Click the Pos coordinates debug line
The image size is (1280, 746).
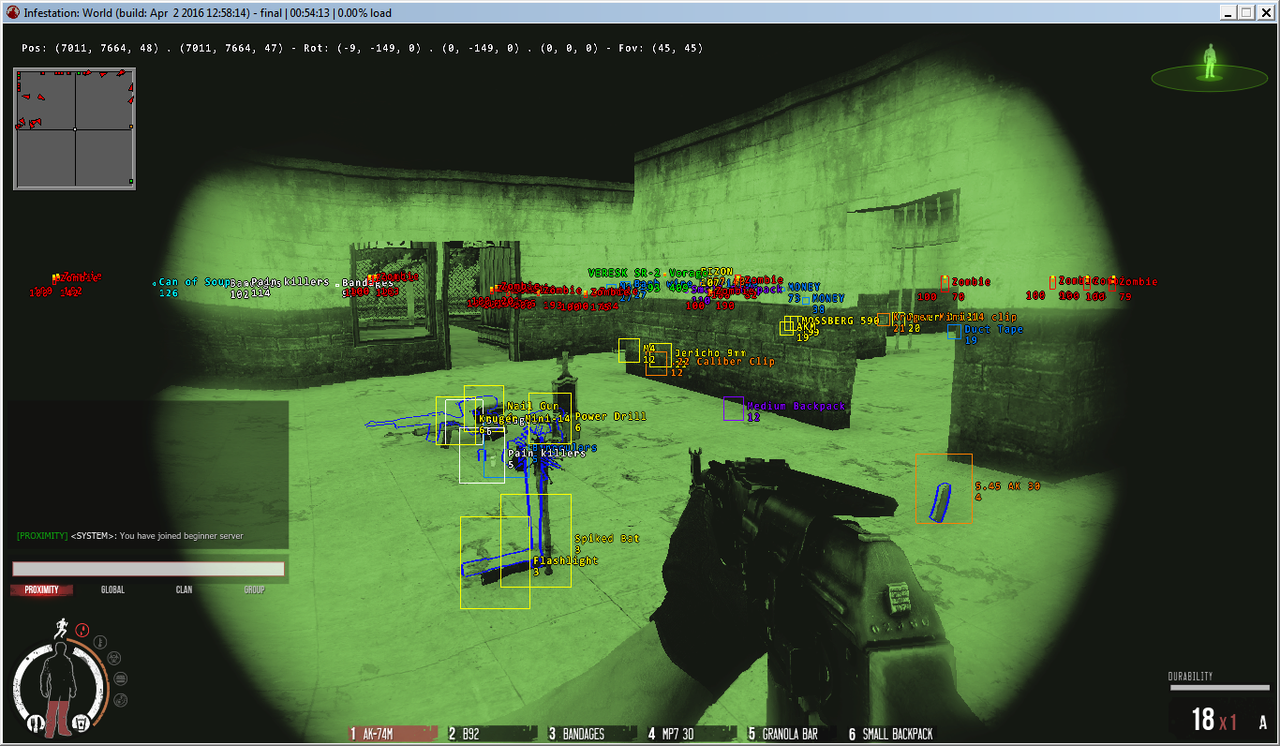[362, 48]
